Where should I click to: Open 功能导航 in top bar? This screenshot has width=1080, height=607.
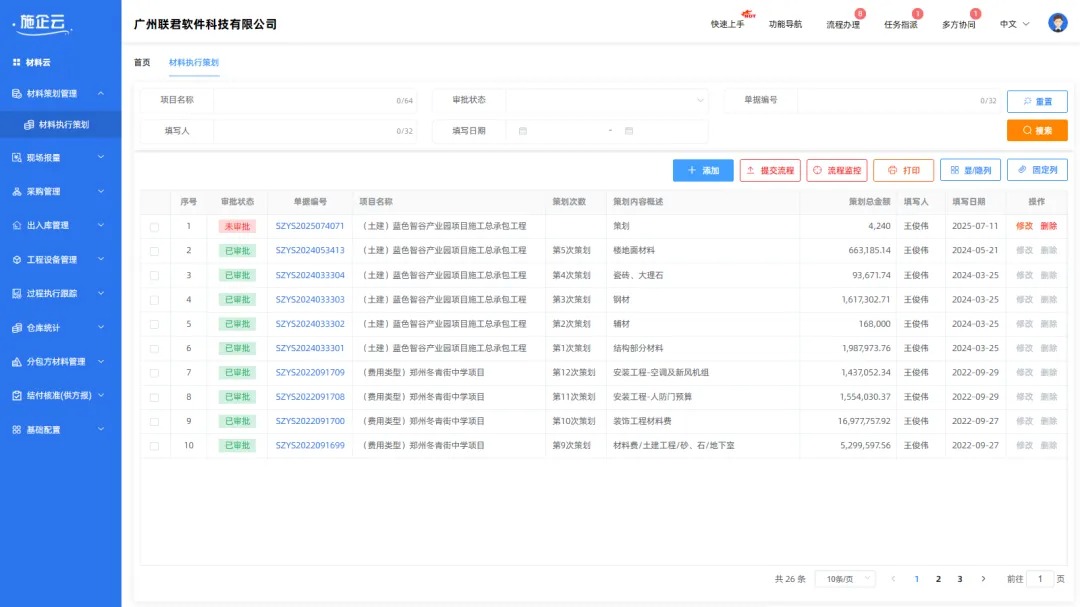click(785, 24)
